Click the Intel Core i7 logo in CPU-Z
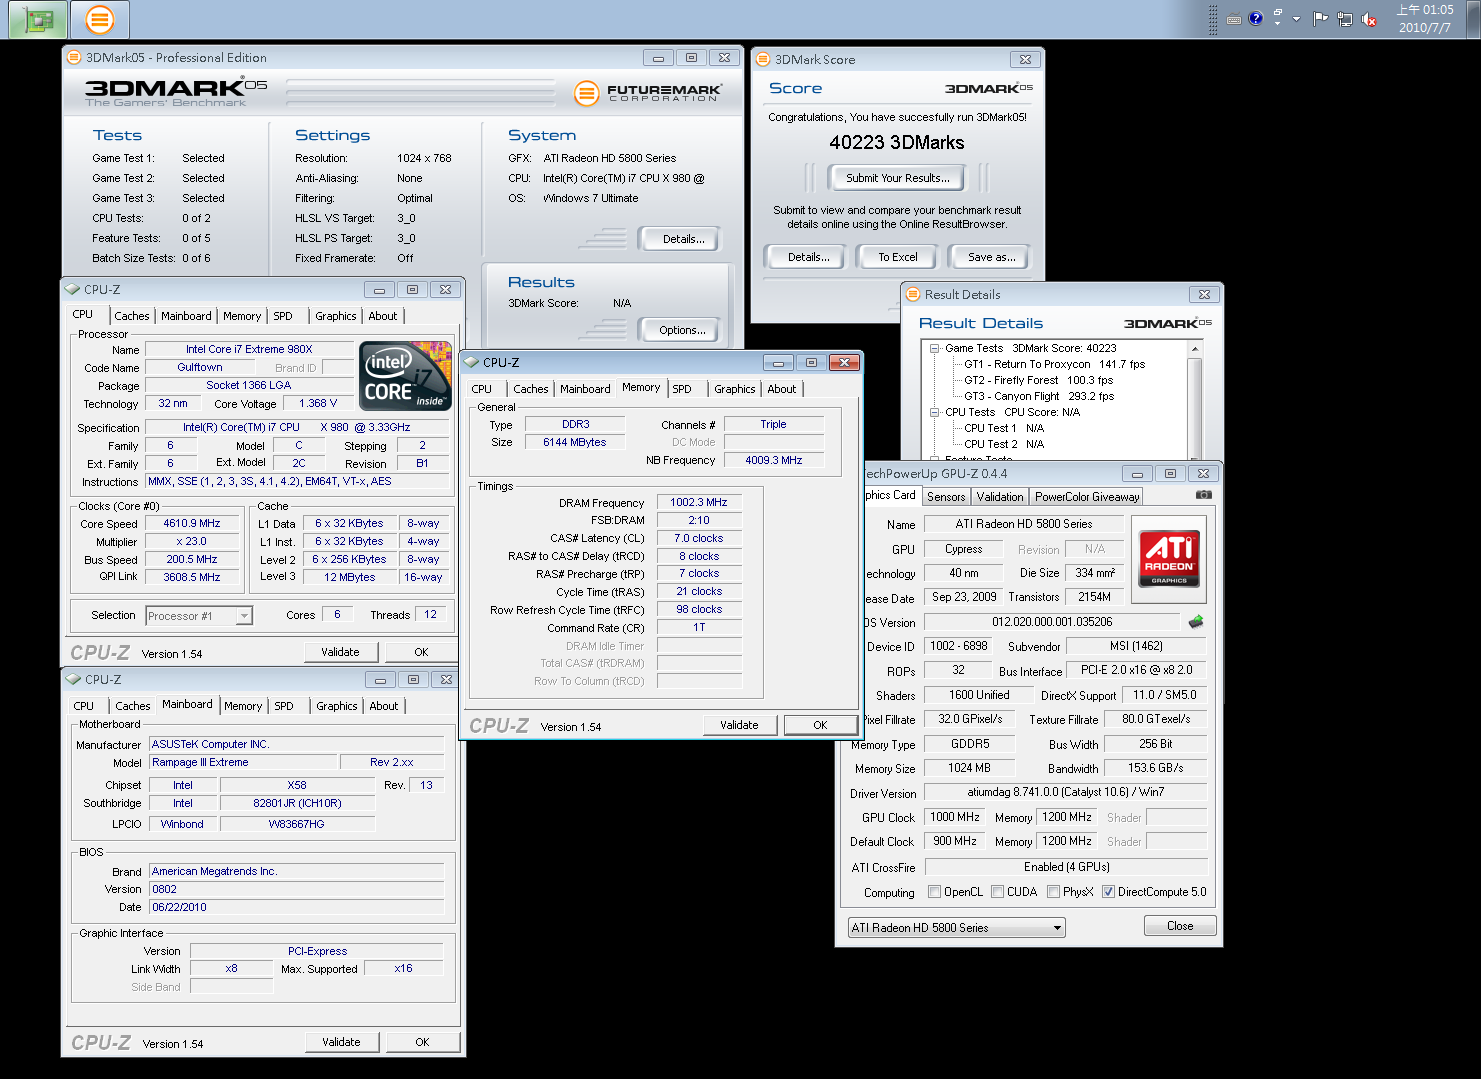 405,376
